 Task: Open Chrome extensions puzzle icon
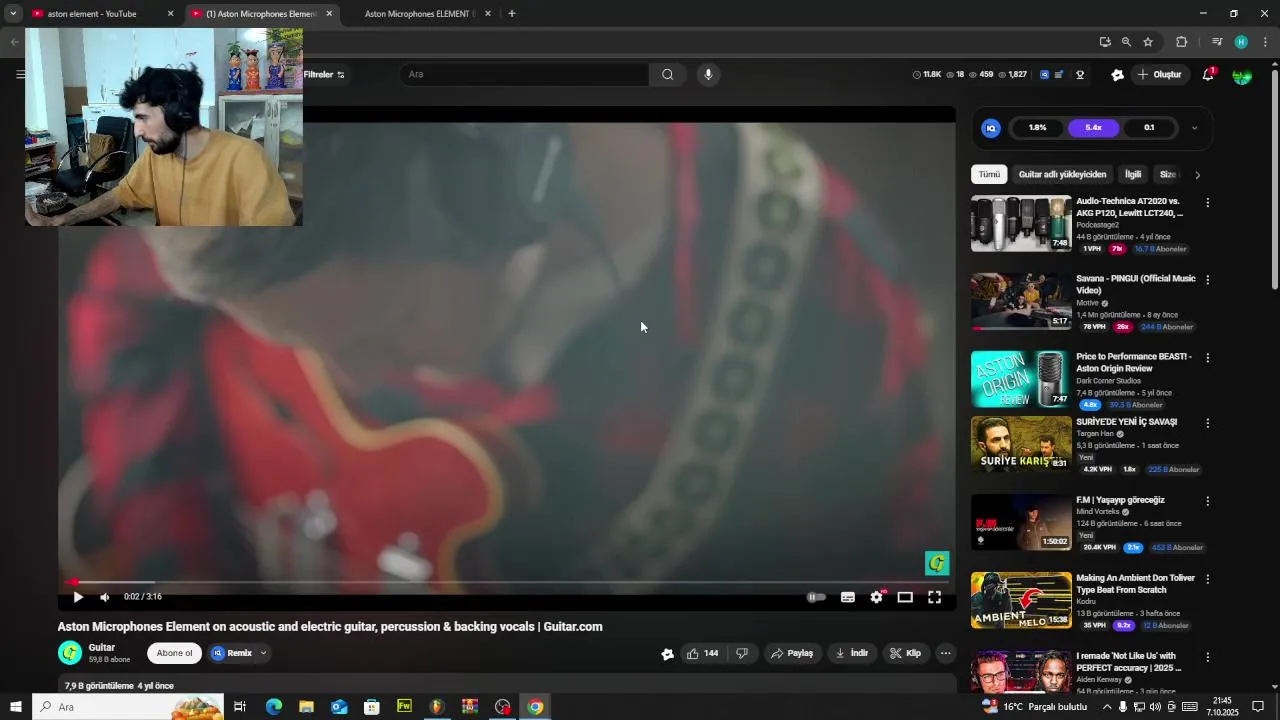tap(1182, 42)
